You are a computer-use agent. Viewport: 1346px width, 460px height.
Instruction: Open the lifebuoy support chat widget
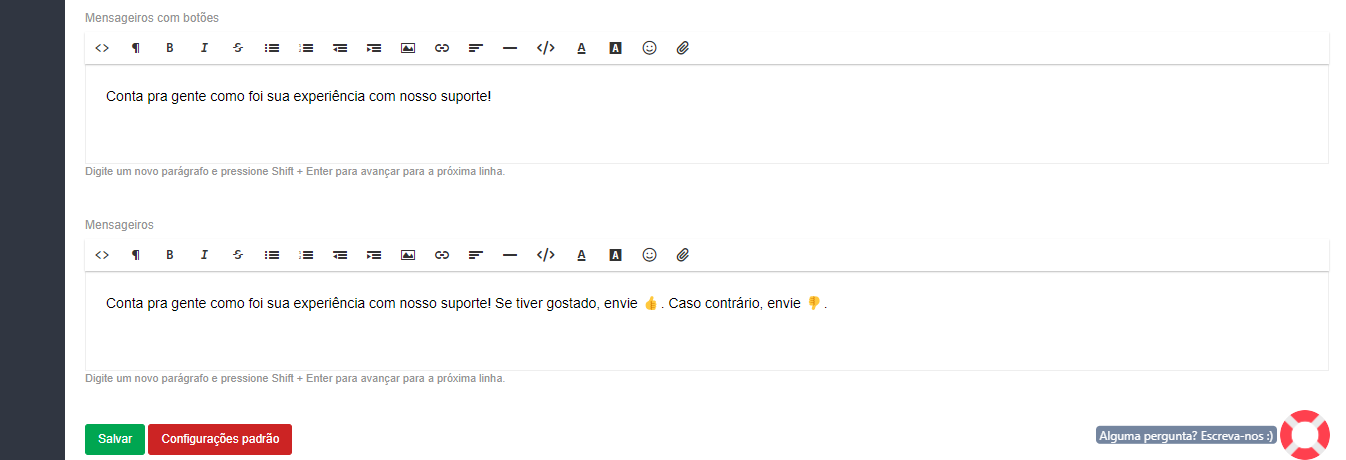pyautogui.click(x=1305, y=435)
